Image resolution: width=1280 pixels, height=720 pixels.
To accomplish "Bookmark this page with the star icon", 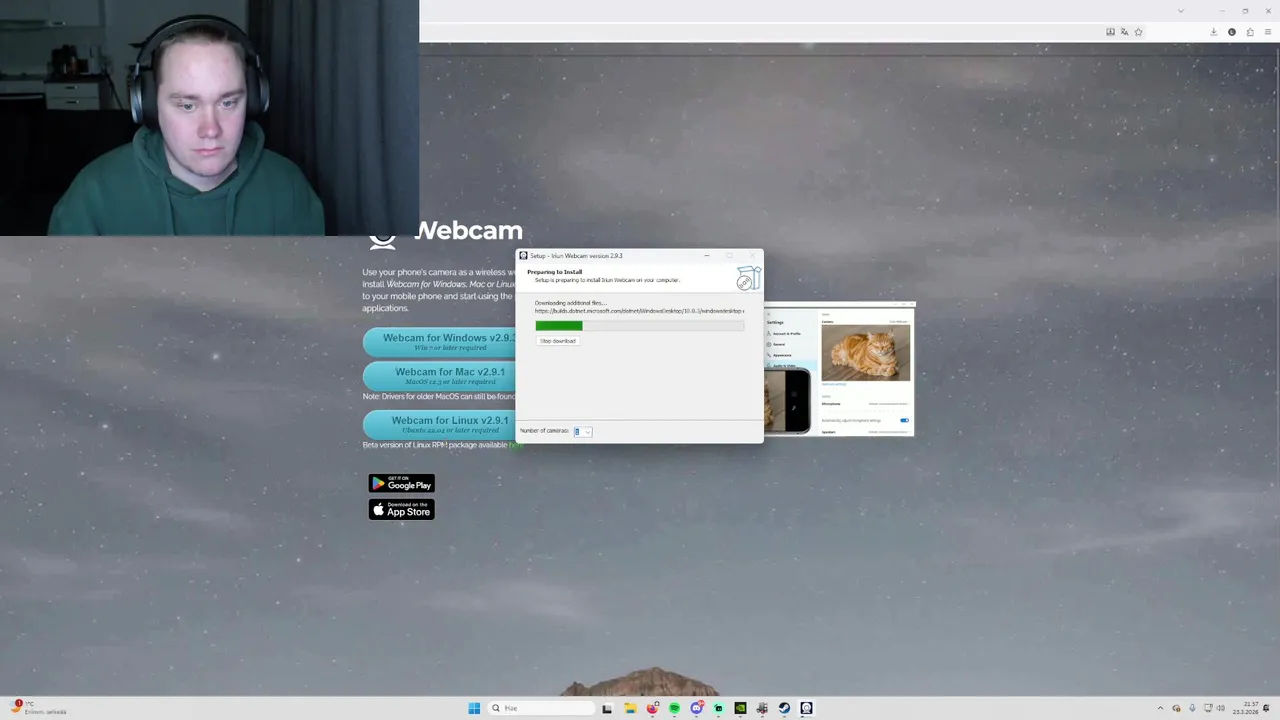I will point(1138,32).
